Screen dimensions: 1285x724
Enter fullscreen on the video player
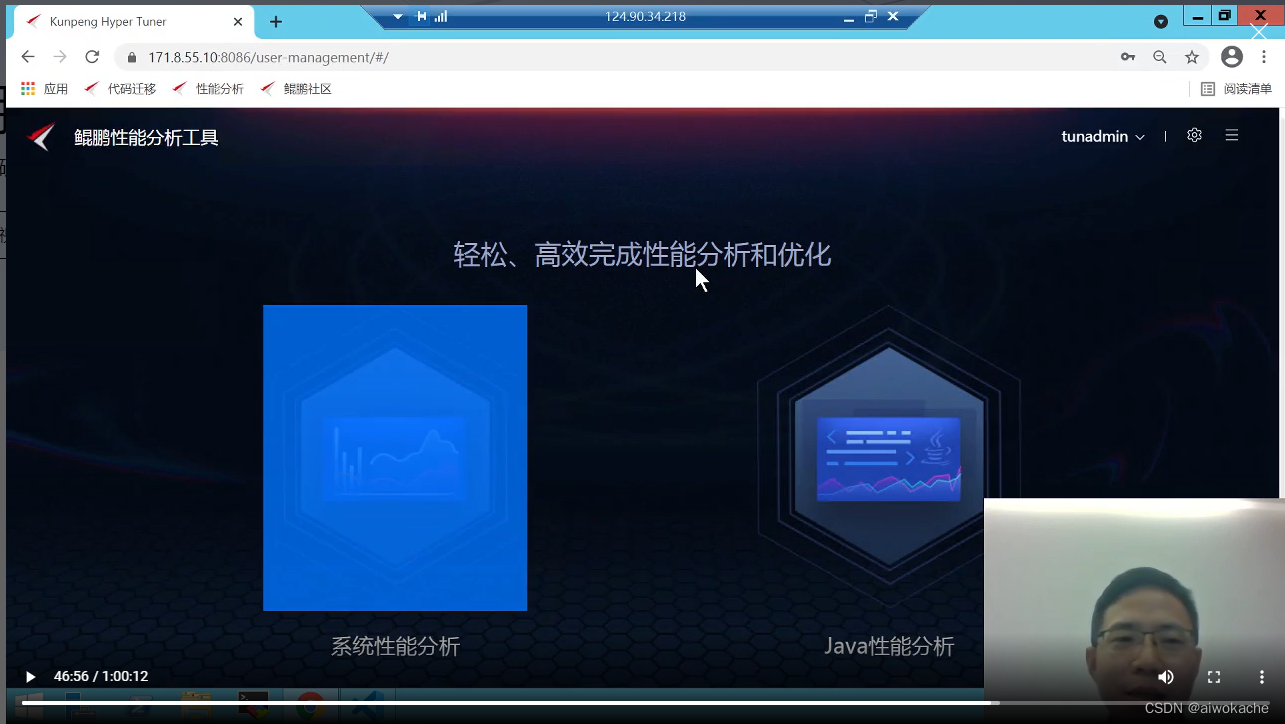tap(1214, 677)
